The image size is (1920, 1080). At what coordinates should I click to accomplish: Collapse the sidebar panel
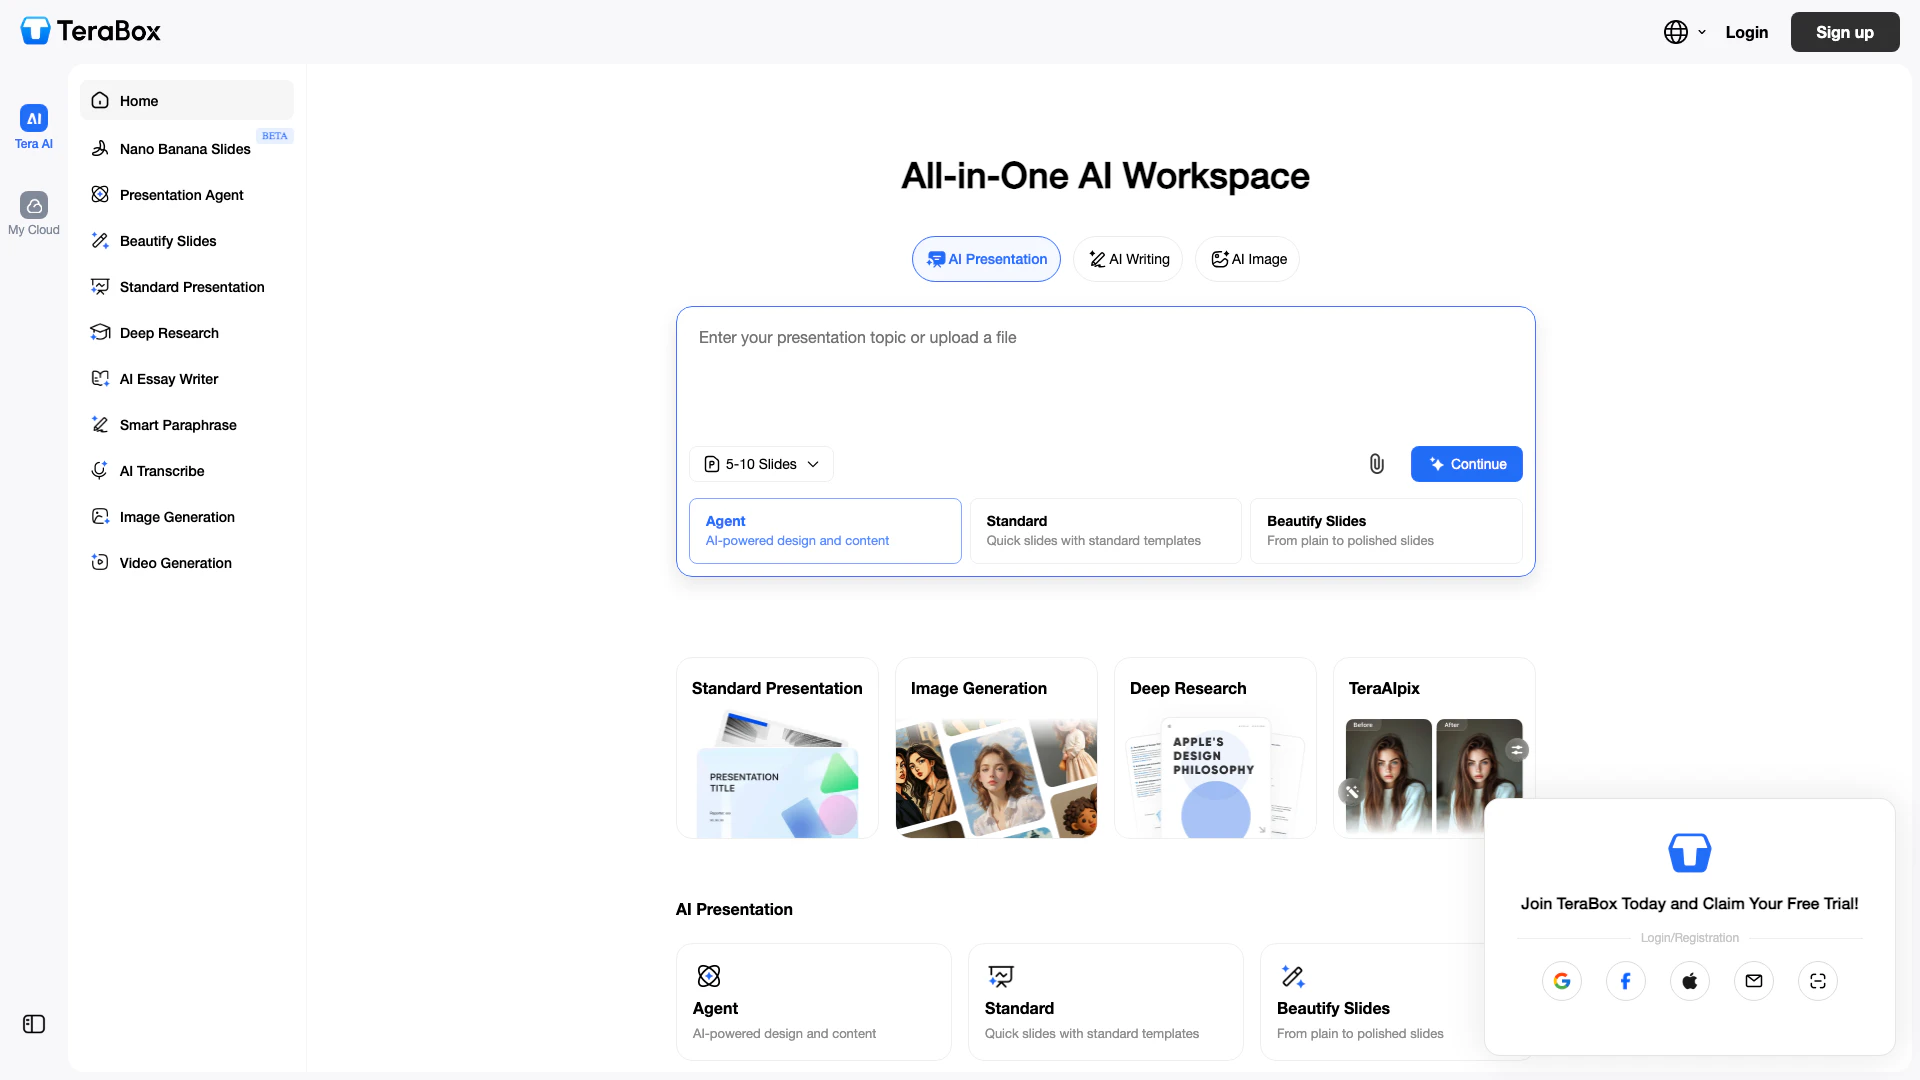pyautogui.click(x=34, y=1024)
